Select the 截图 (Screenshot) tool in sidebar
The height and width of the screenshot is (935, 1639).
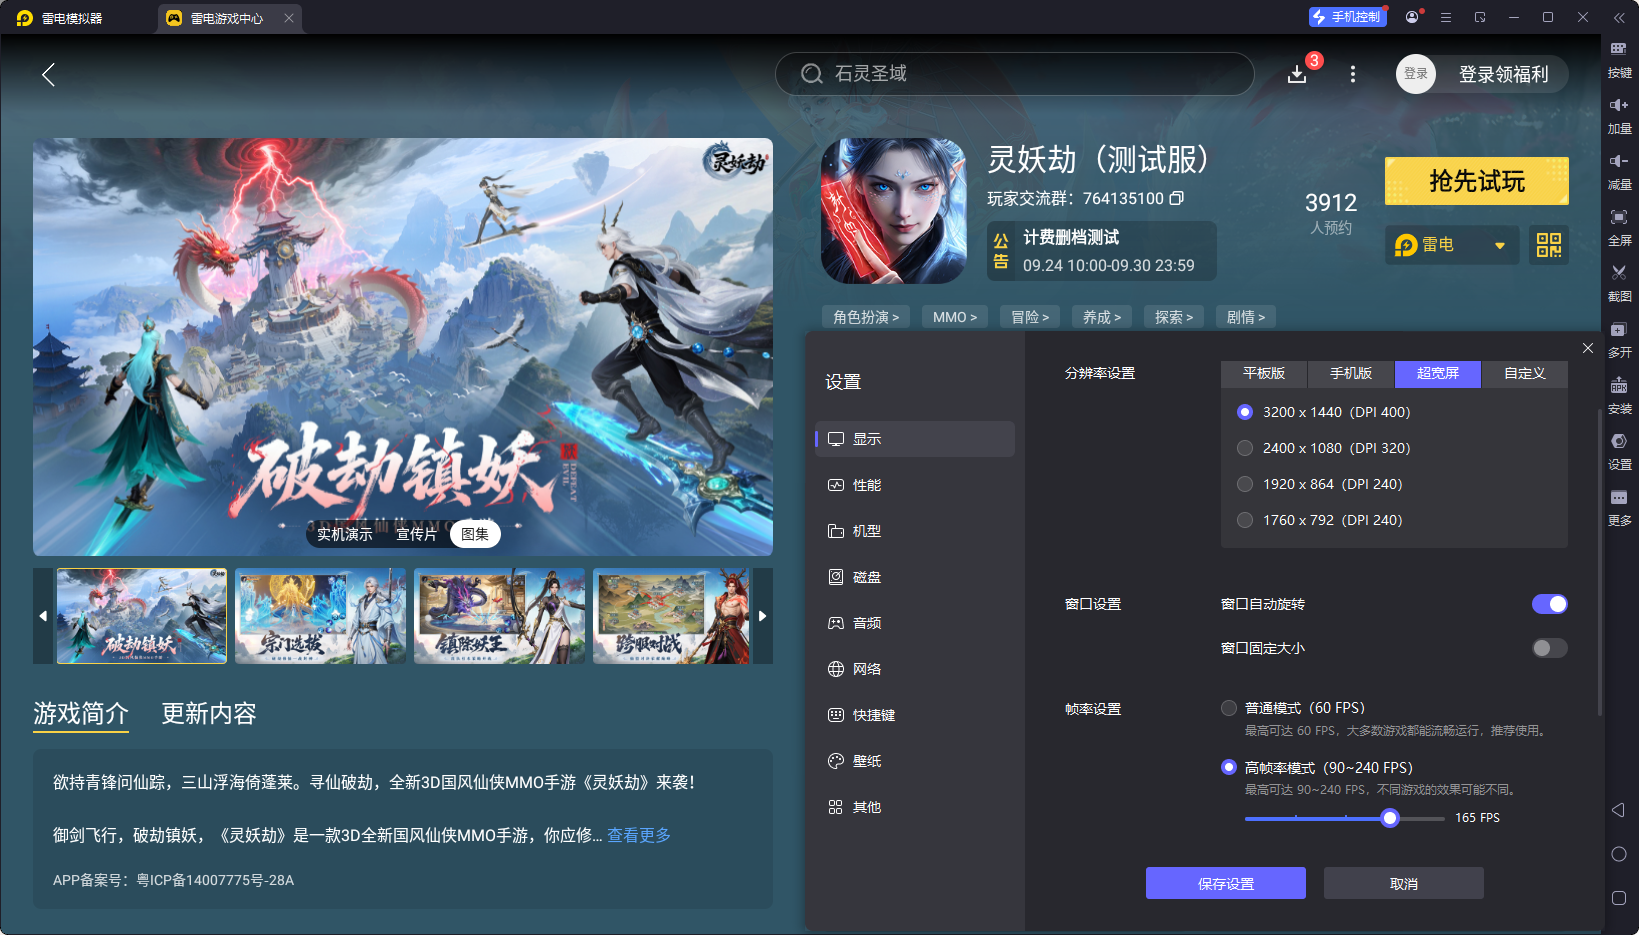coord(1620,283)
